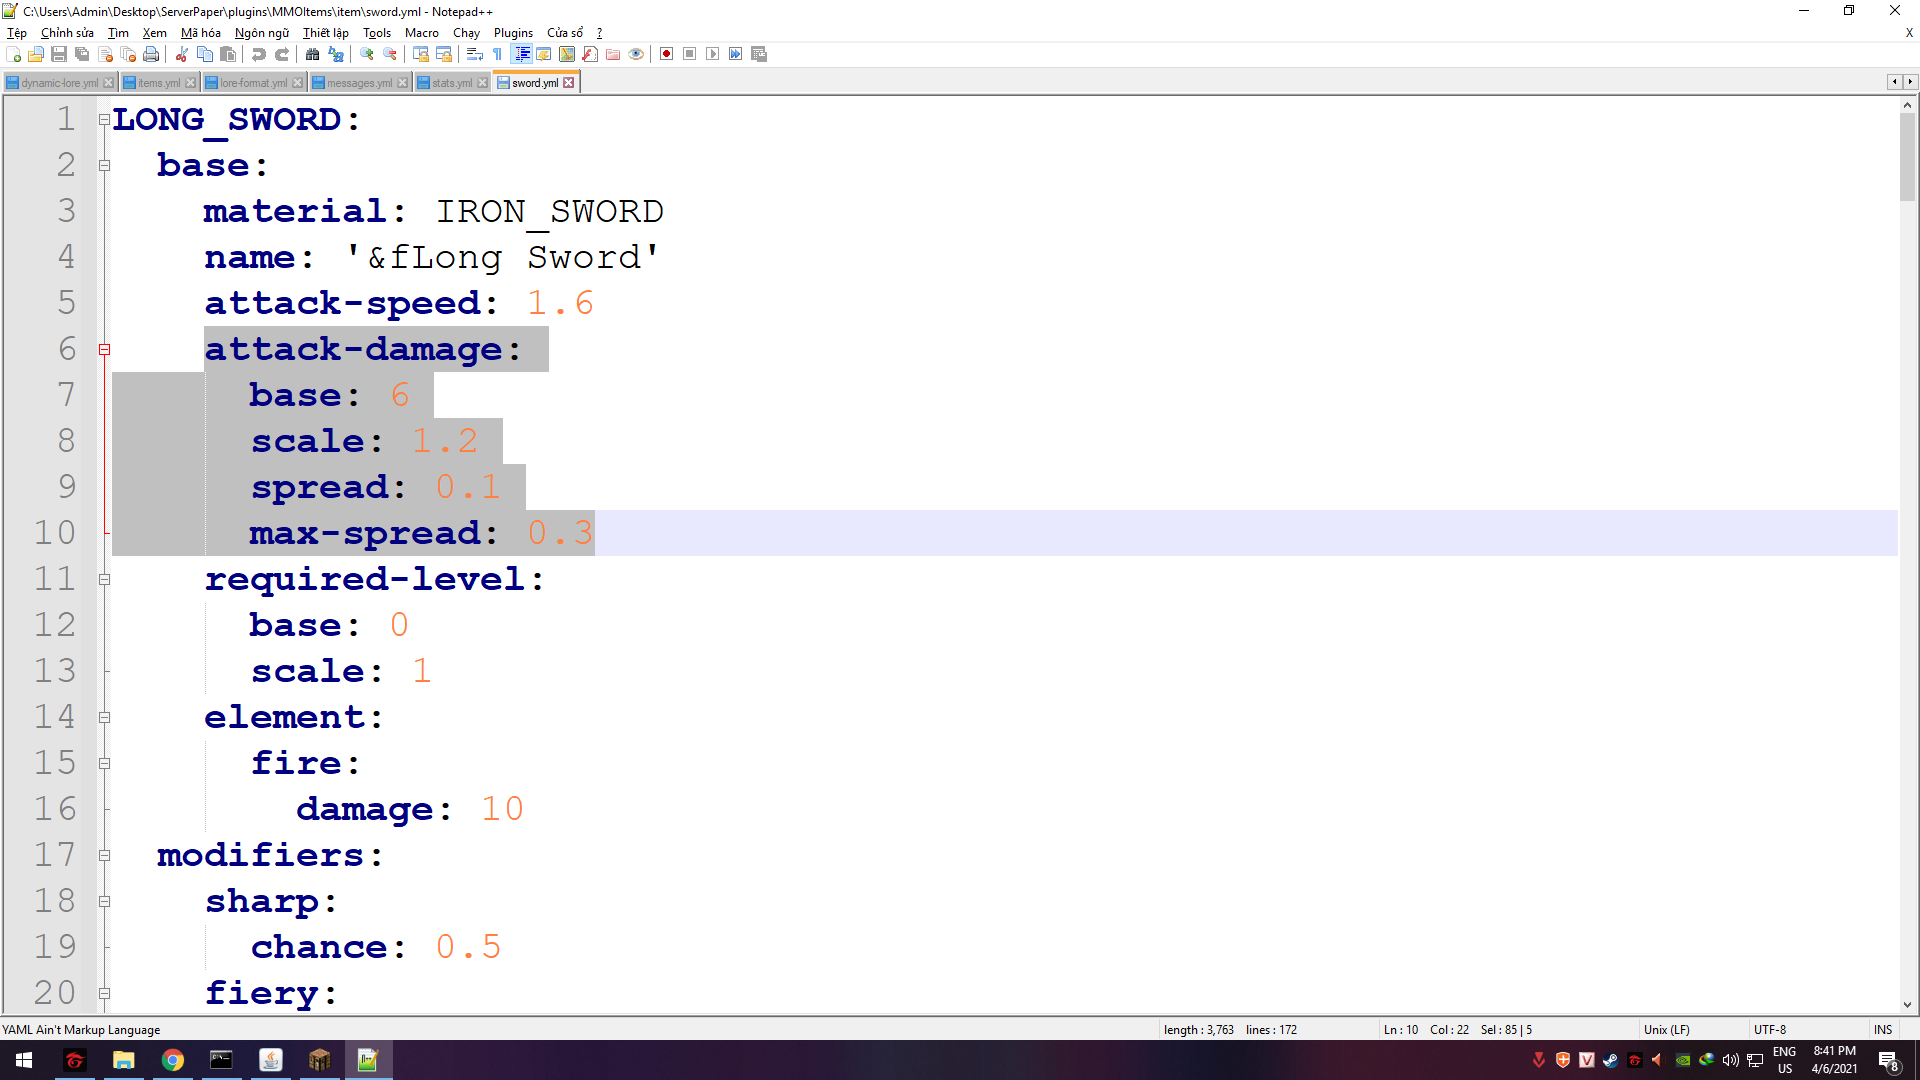The width and height of the screenshot is (1920, 1080).
Task: Open Chrome from the Windows taskbar
Action: coord(173,1060)
